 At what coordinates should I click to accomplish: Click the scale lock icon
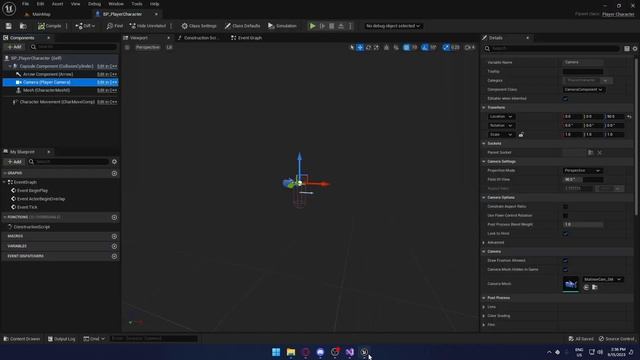tap(521, 134)
